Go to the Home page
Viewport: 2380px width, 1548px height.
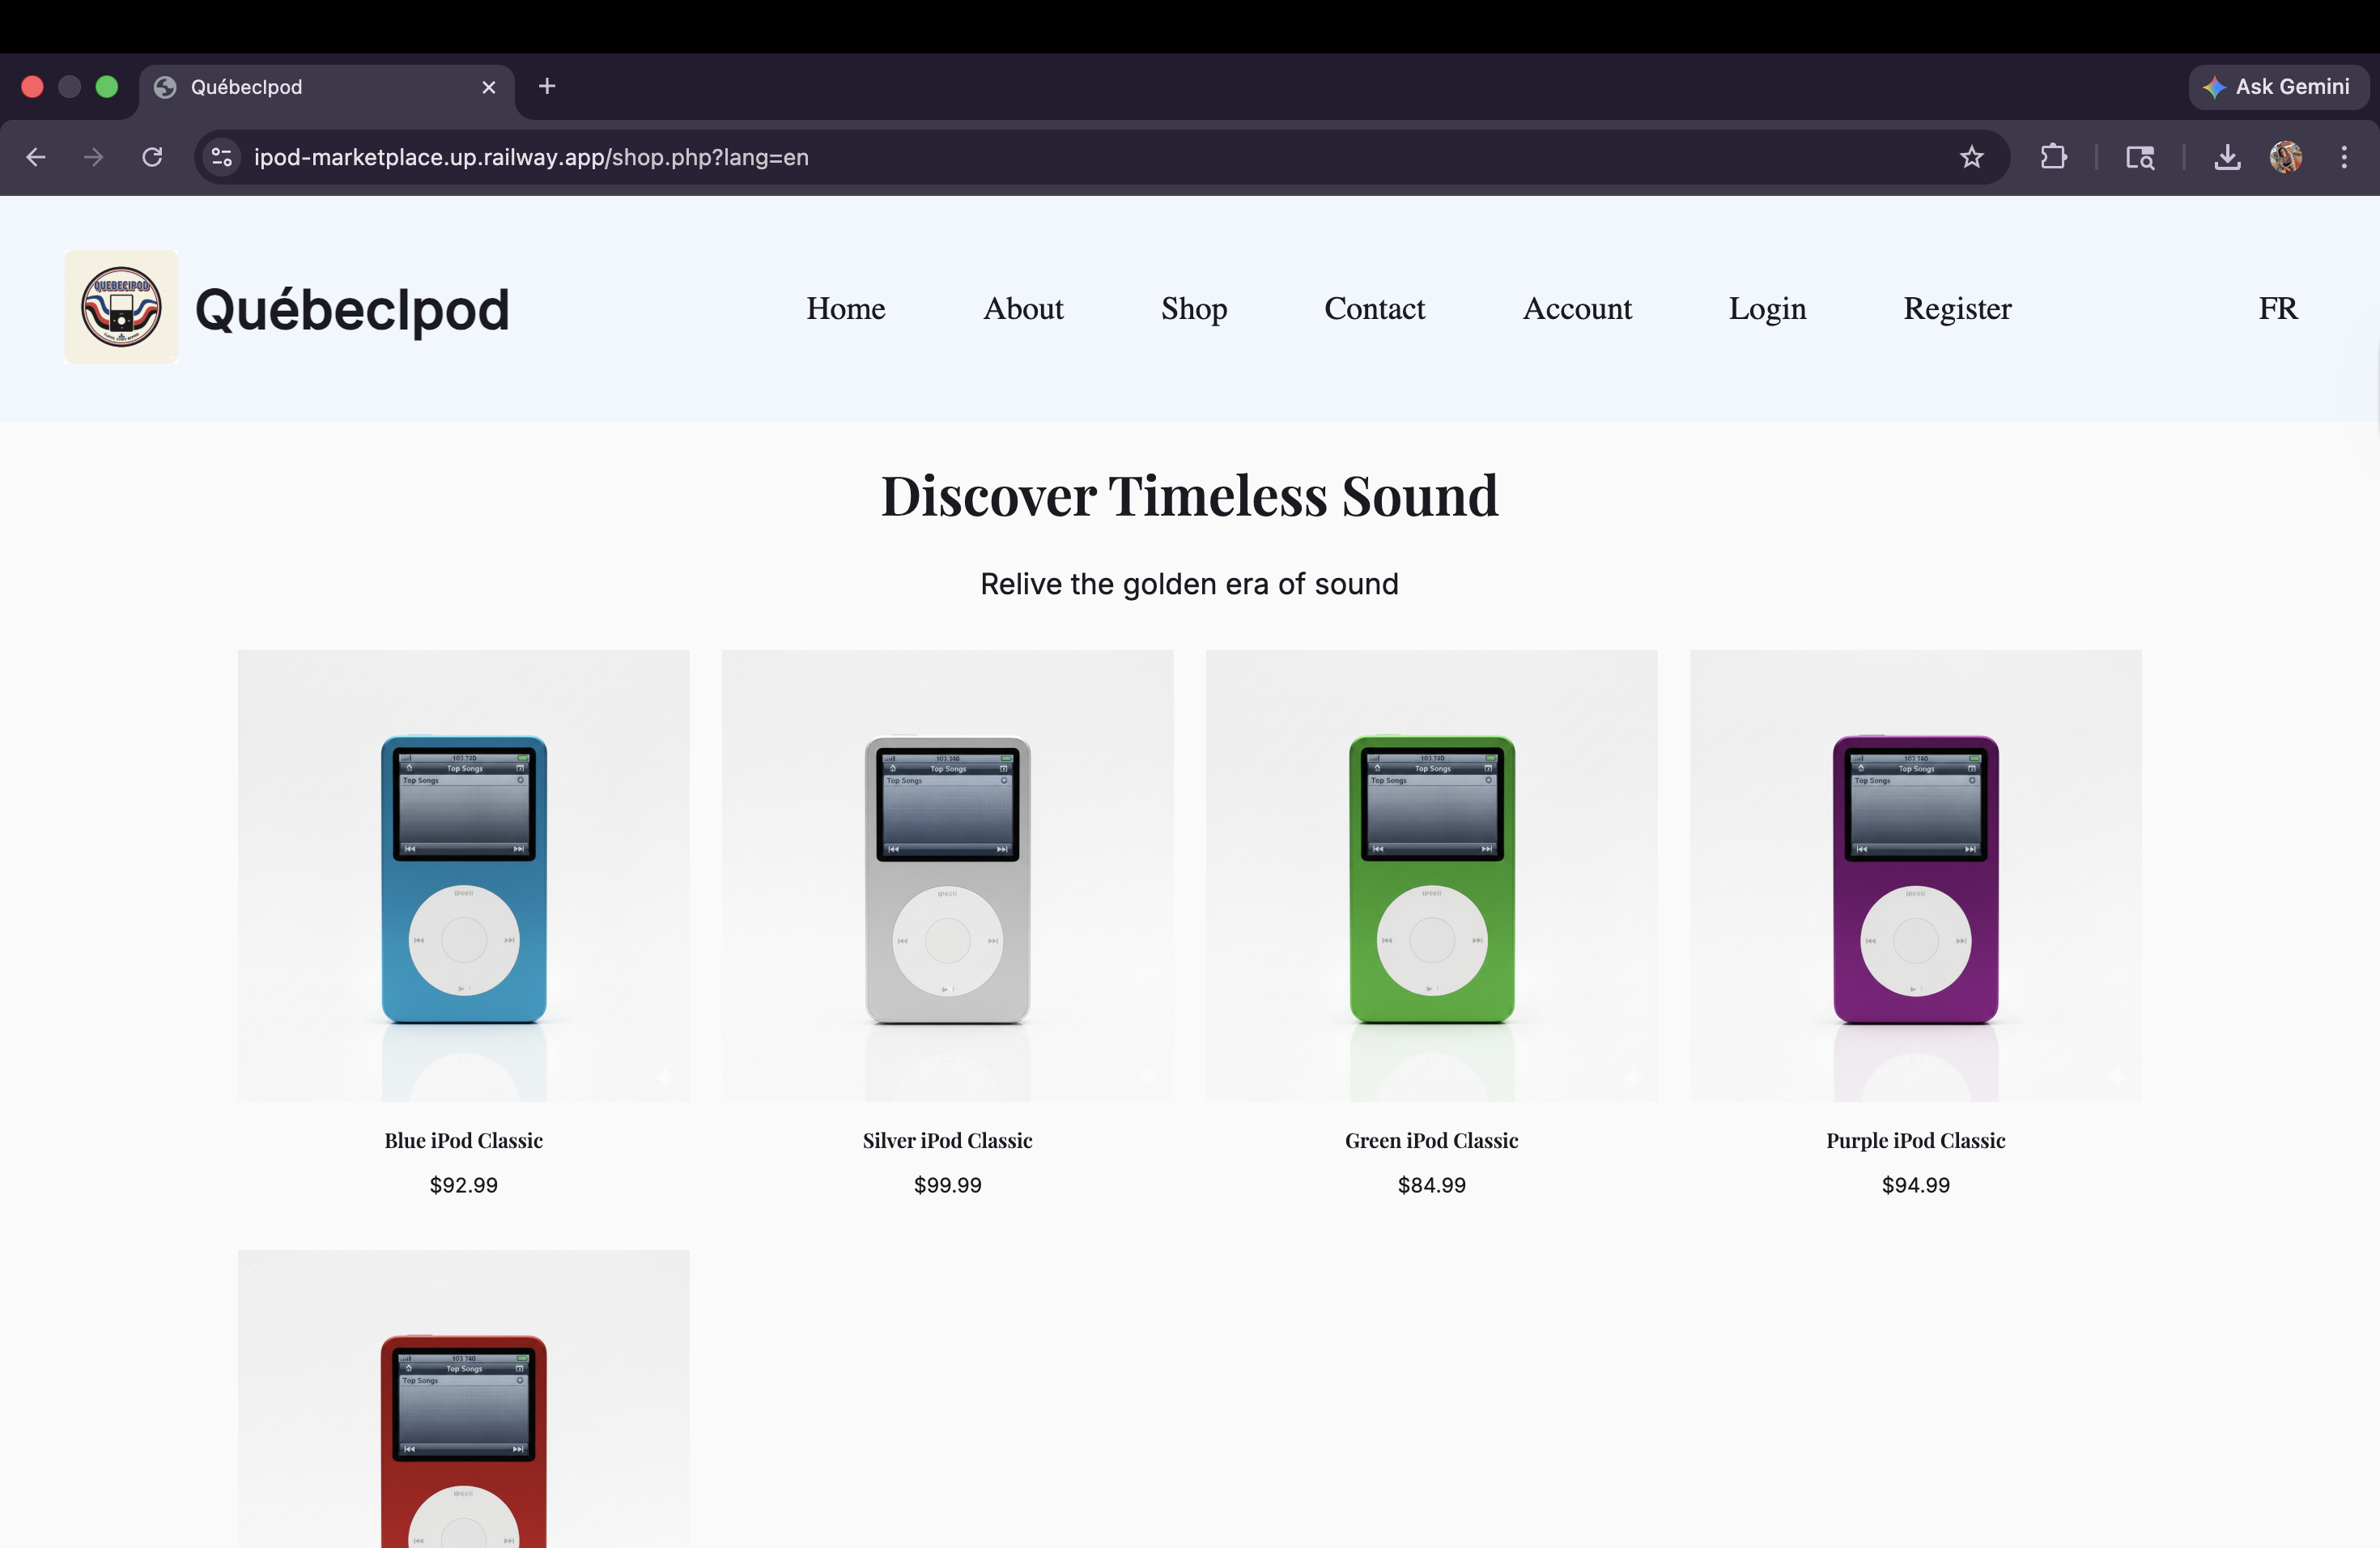click(x=846, y=308)
